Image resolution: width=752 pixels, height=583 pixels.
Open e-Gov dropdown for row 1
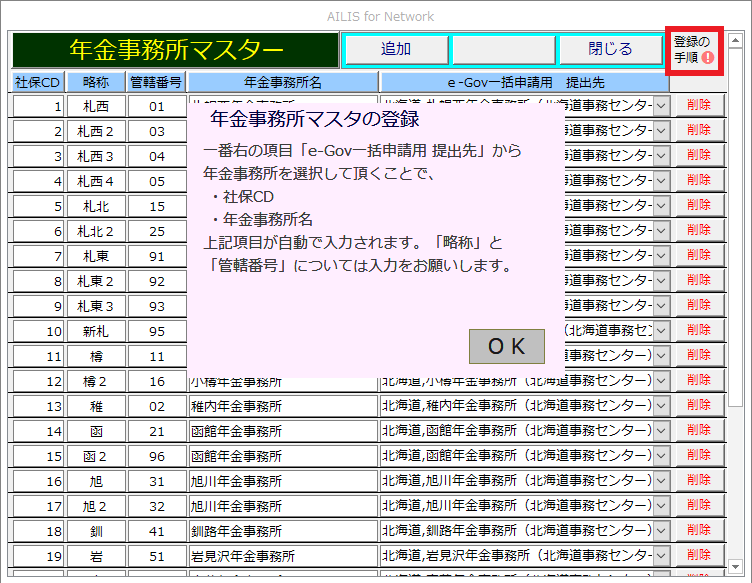coord(661,106)
